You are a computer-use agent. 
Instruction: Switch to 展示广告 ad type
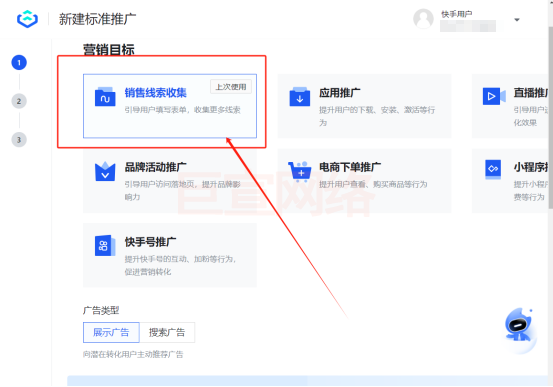click(111, 332)
